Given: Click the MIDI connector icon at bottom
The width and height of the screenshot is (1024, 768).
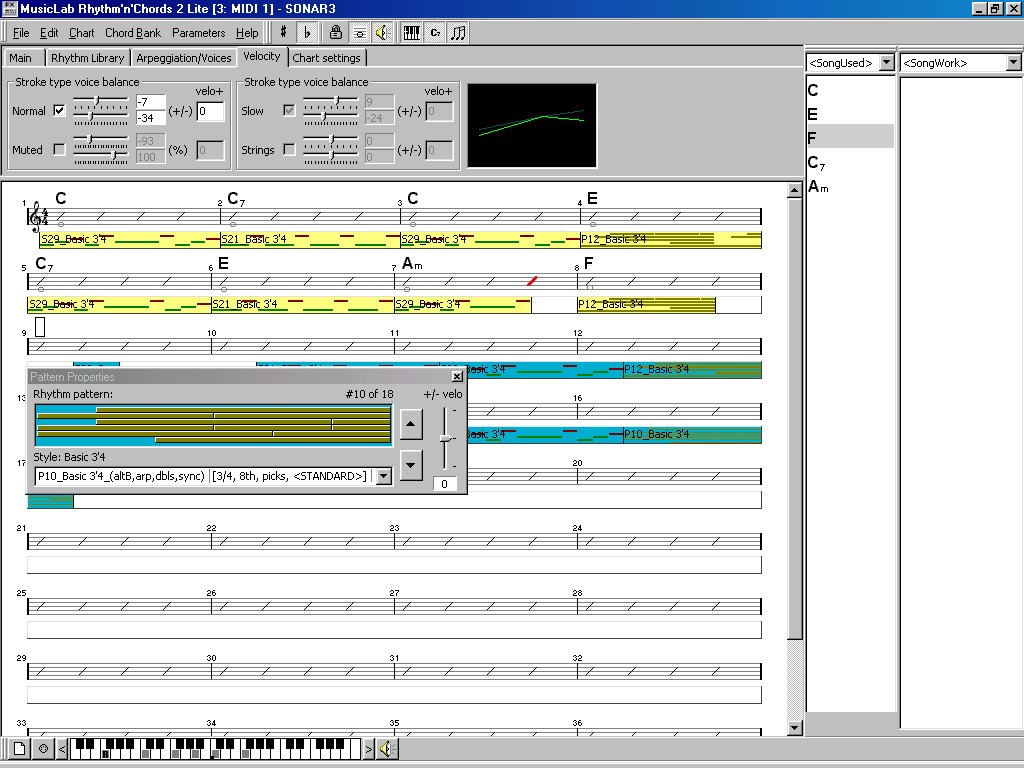Looking at the screenshot, I should point(43,748).
